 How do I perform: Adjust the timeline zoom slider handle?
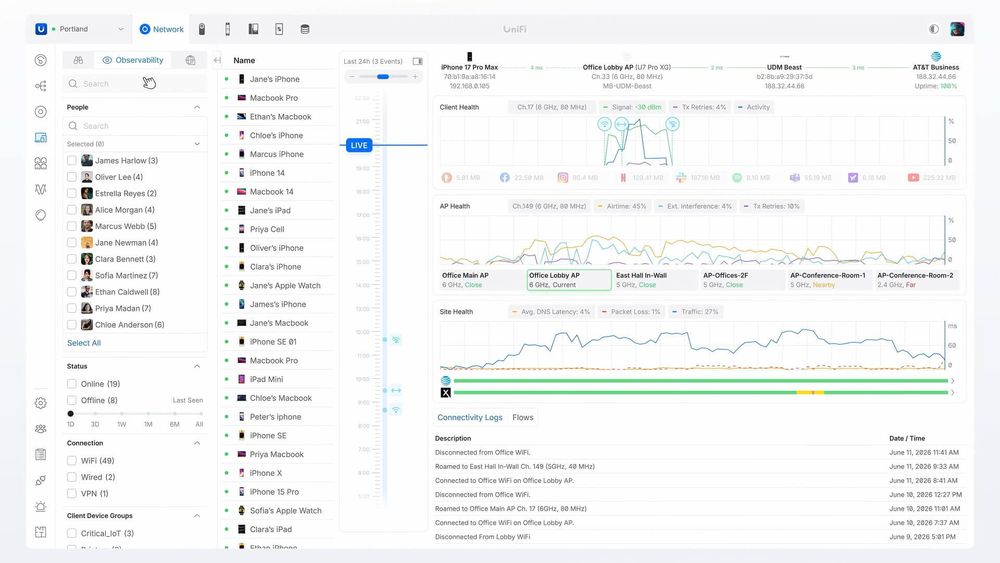[383, 77]
